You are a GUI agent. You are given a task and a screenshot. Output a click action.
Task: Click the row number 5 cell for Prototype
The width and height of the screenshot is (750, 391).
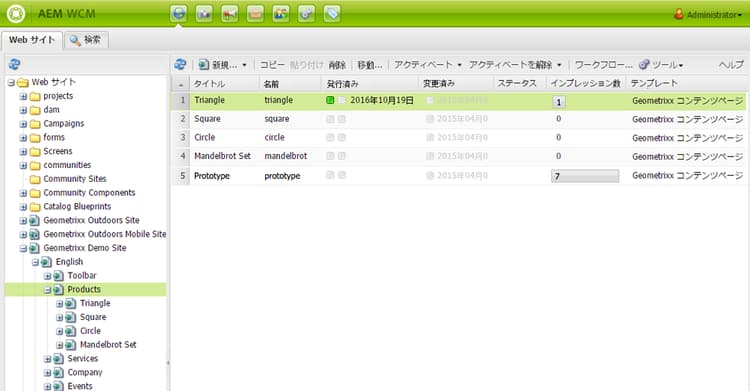tap(181, 176)
